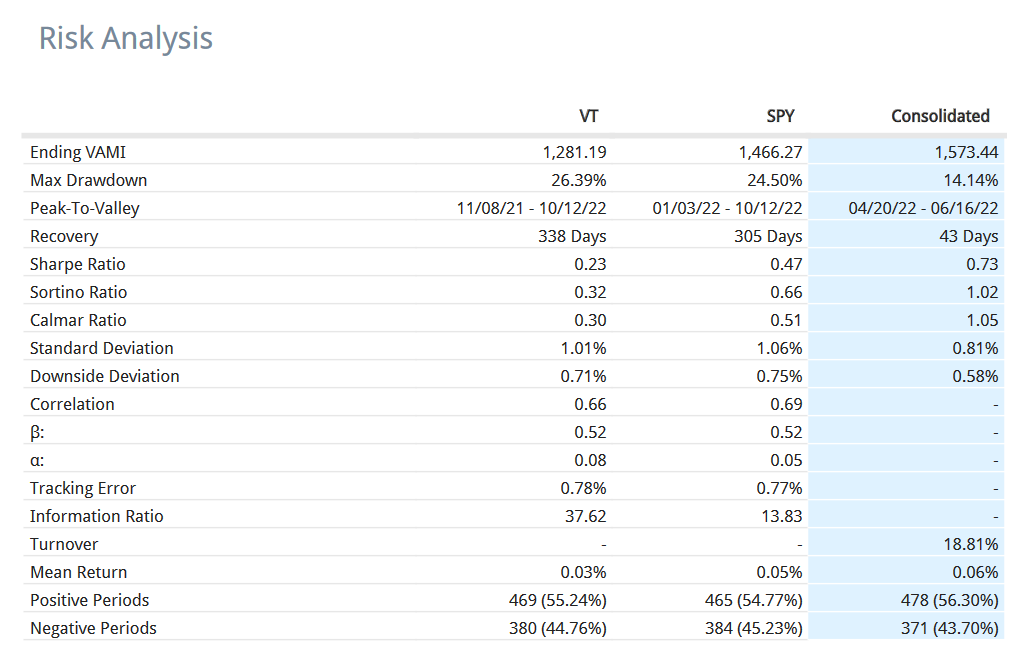Click Consolidated Mean Return value 0.06%

(x=975, y=573)
